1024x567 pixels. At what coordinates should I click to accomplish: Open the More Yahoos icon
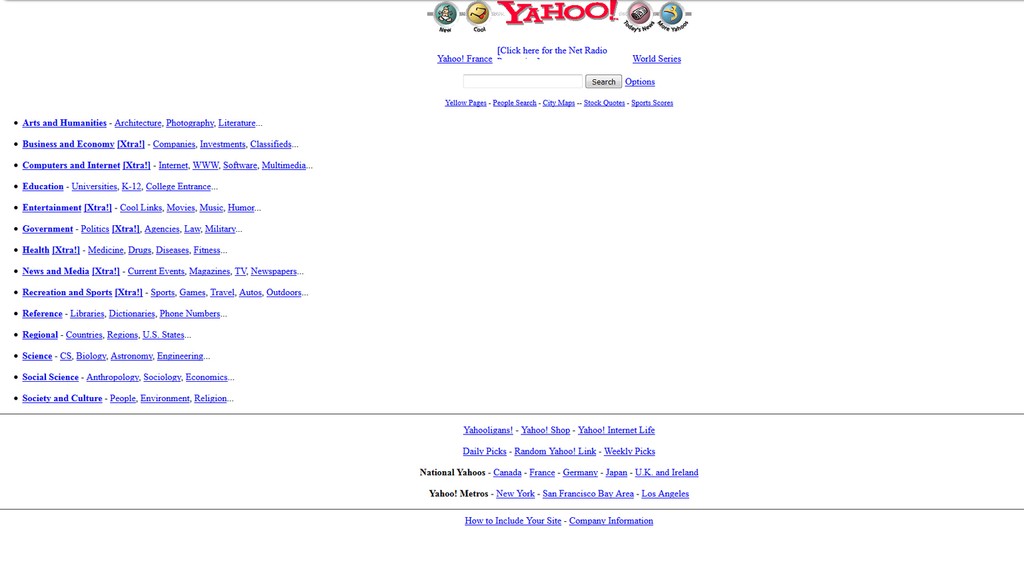click(672, 14)
